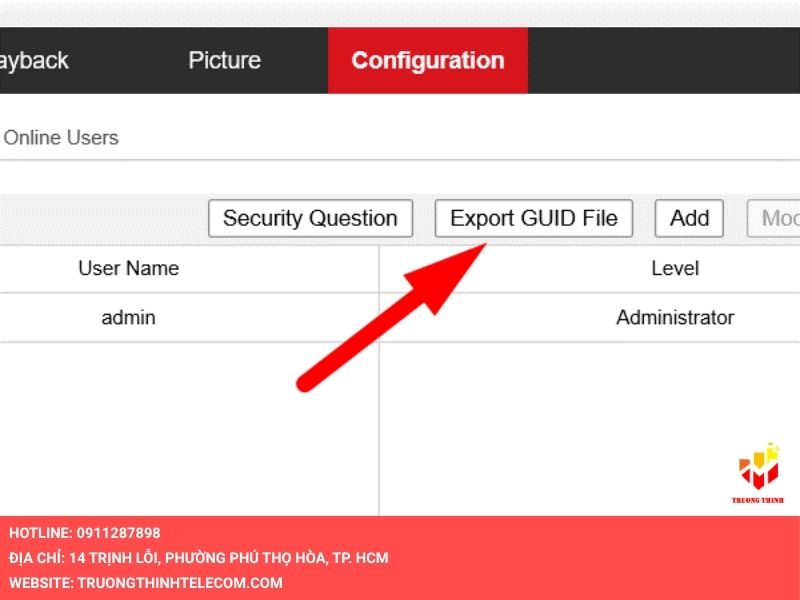Click empty user list area below admin
Image resolution: width=800 pixels, height=600 pixels.
click(x=189, y=429)
